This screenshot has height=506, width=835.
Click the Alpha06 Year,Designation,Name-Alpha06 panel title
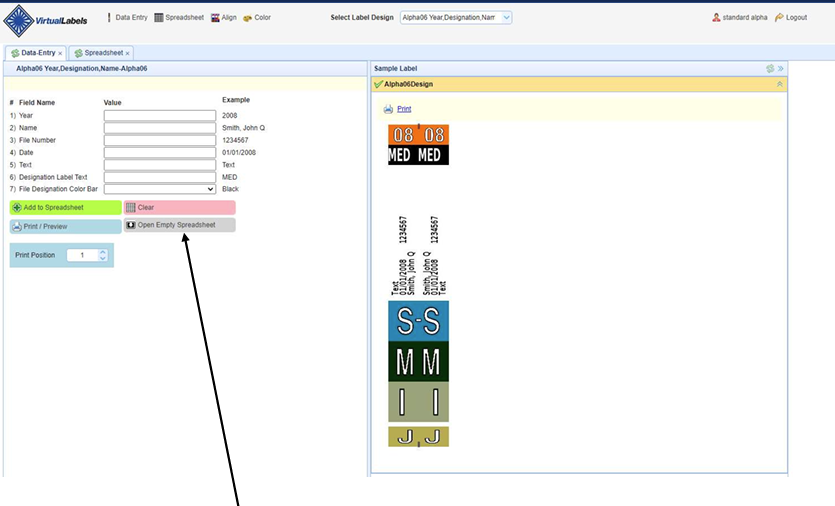click(x=81, y=69)
